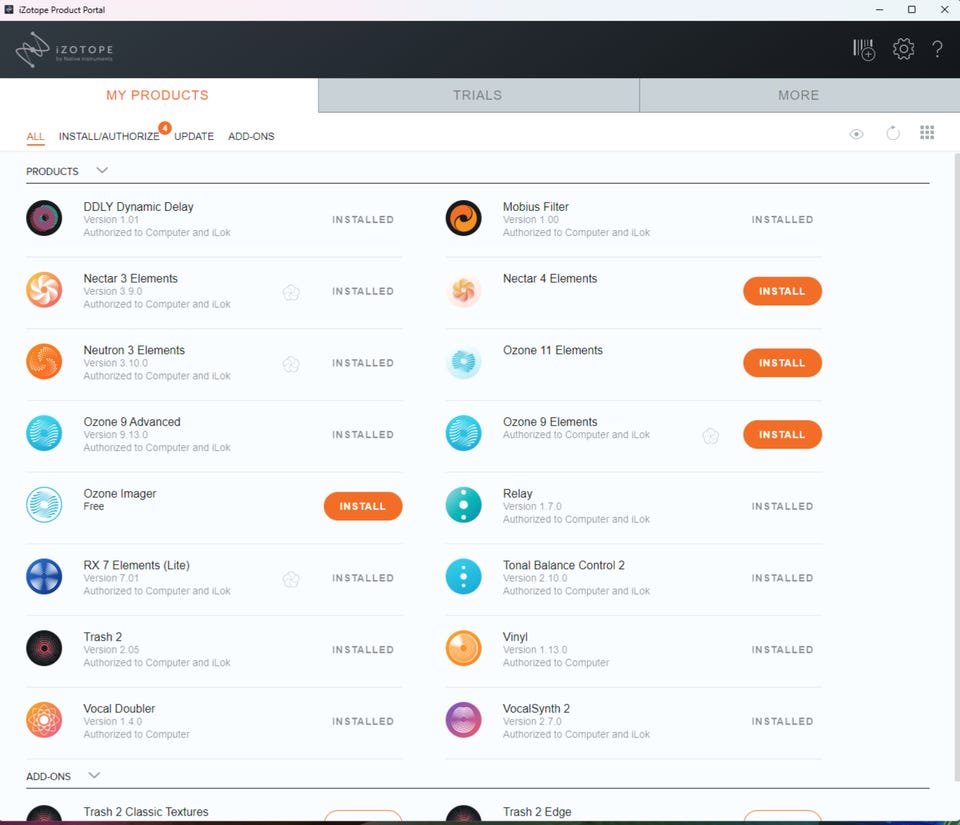Click Vocal Doubler product icon
The image size is (960, 825).
(x=44, y=719)
